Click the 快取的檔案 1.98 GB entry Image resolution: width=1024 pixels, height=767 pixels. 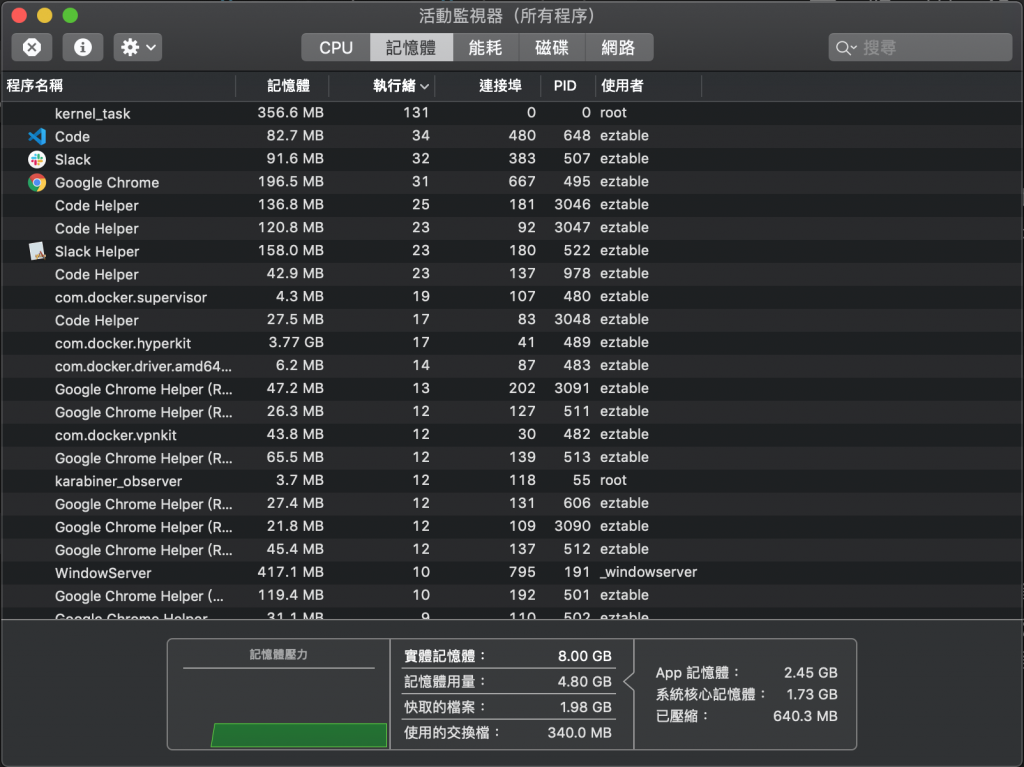tap(507, 707)
